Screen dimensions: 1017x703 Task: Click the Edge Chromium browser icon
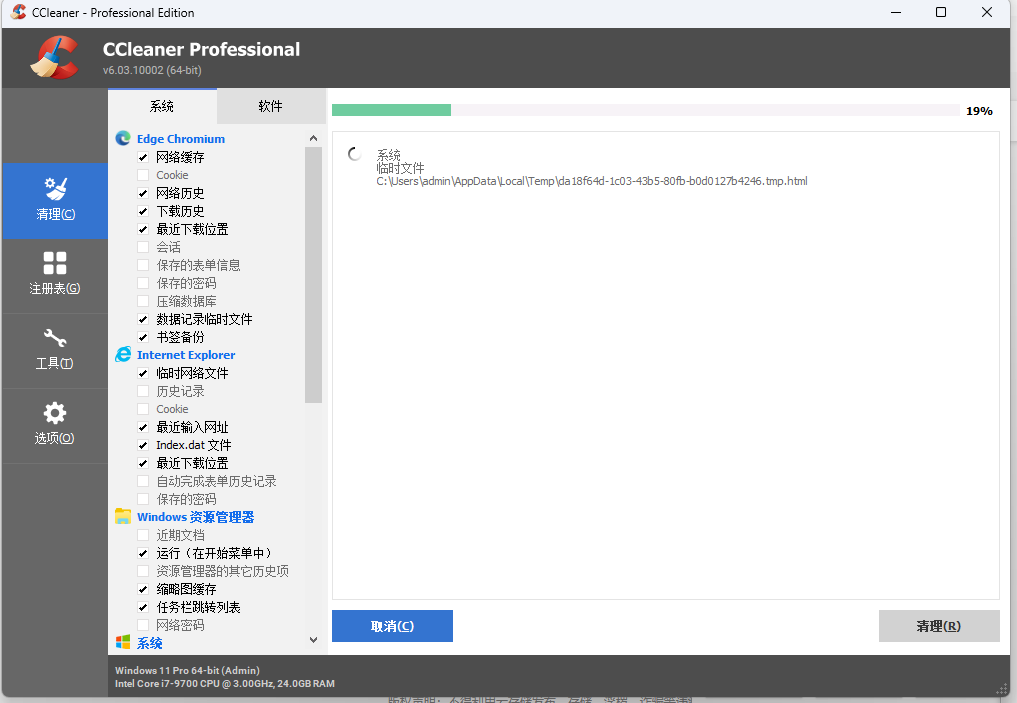123,138
